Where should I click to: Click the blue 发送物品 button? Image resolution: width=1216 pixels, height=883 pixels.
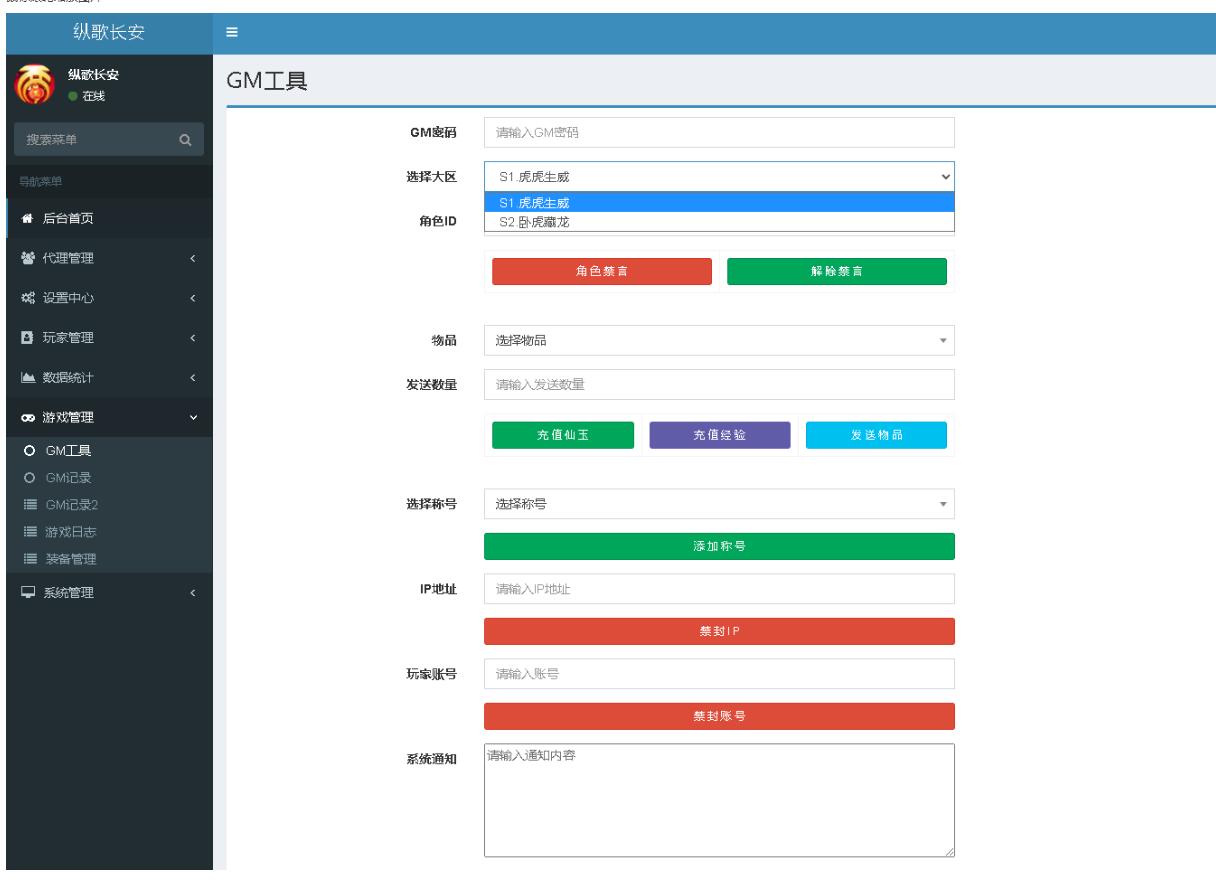point(875,436)
